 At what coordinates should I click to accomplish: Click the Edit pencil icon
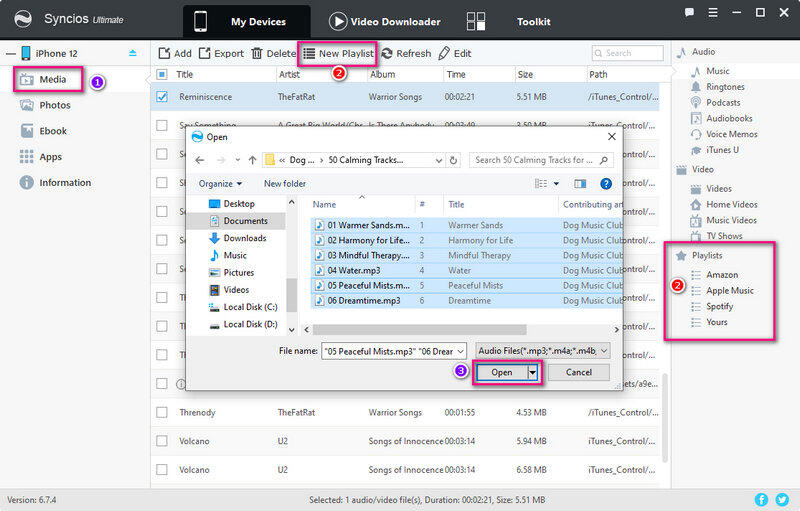(444, 53)
